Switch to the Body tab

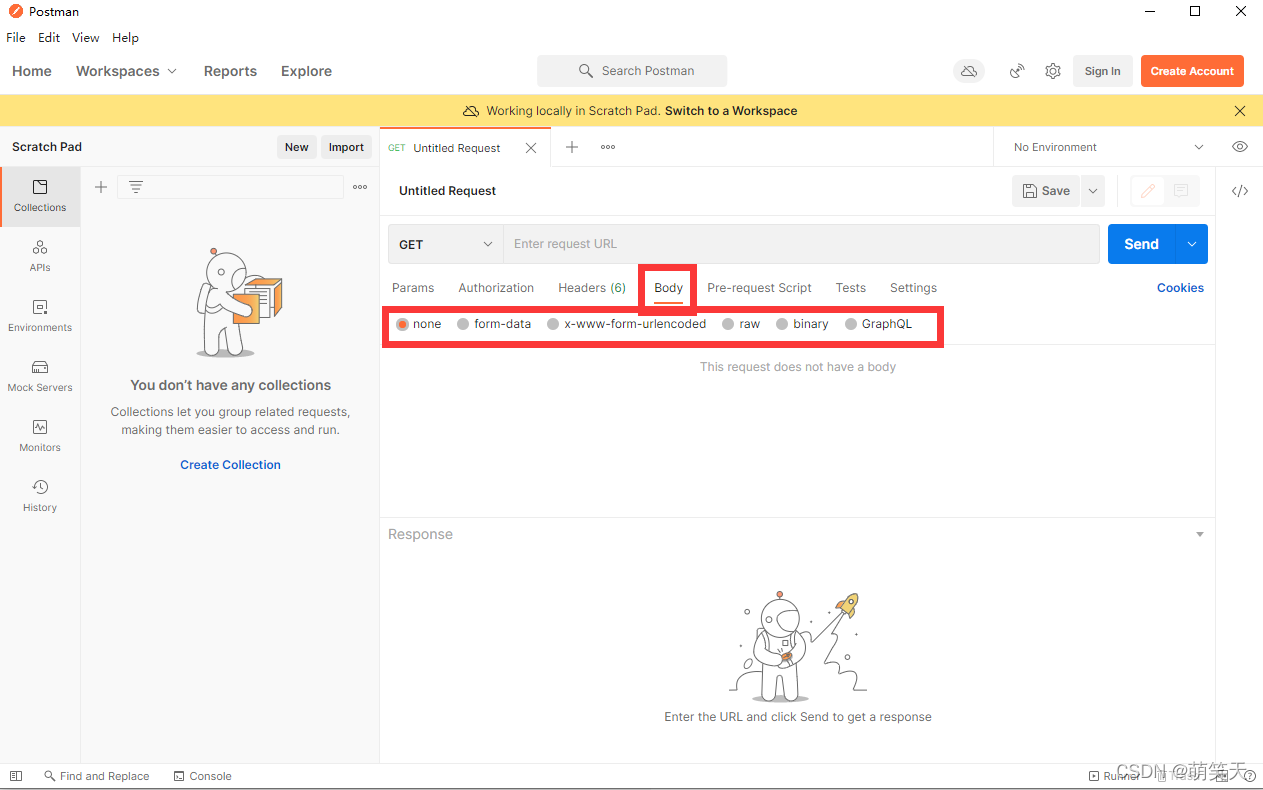(668, 288)
